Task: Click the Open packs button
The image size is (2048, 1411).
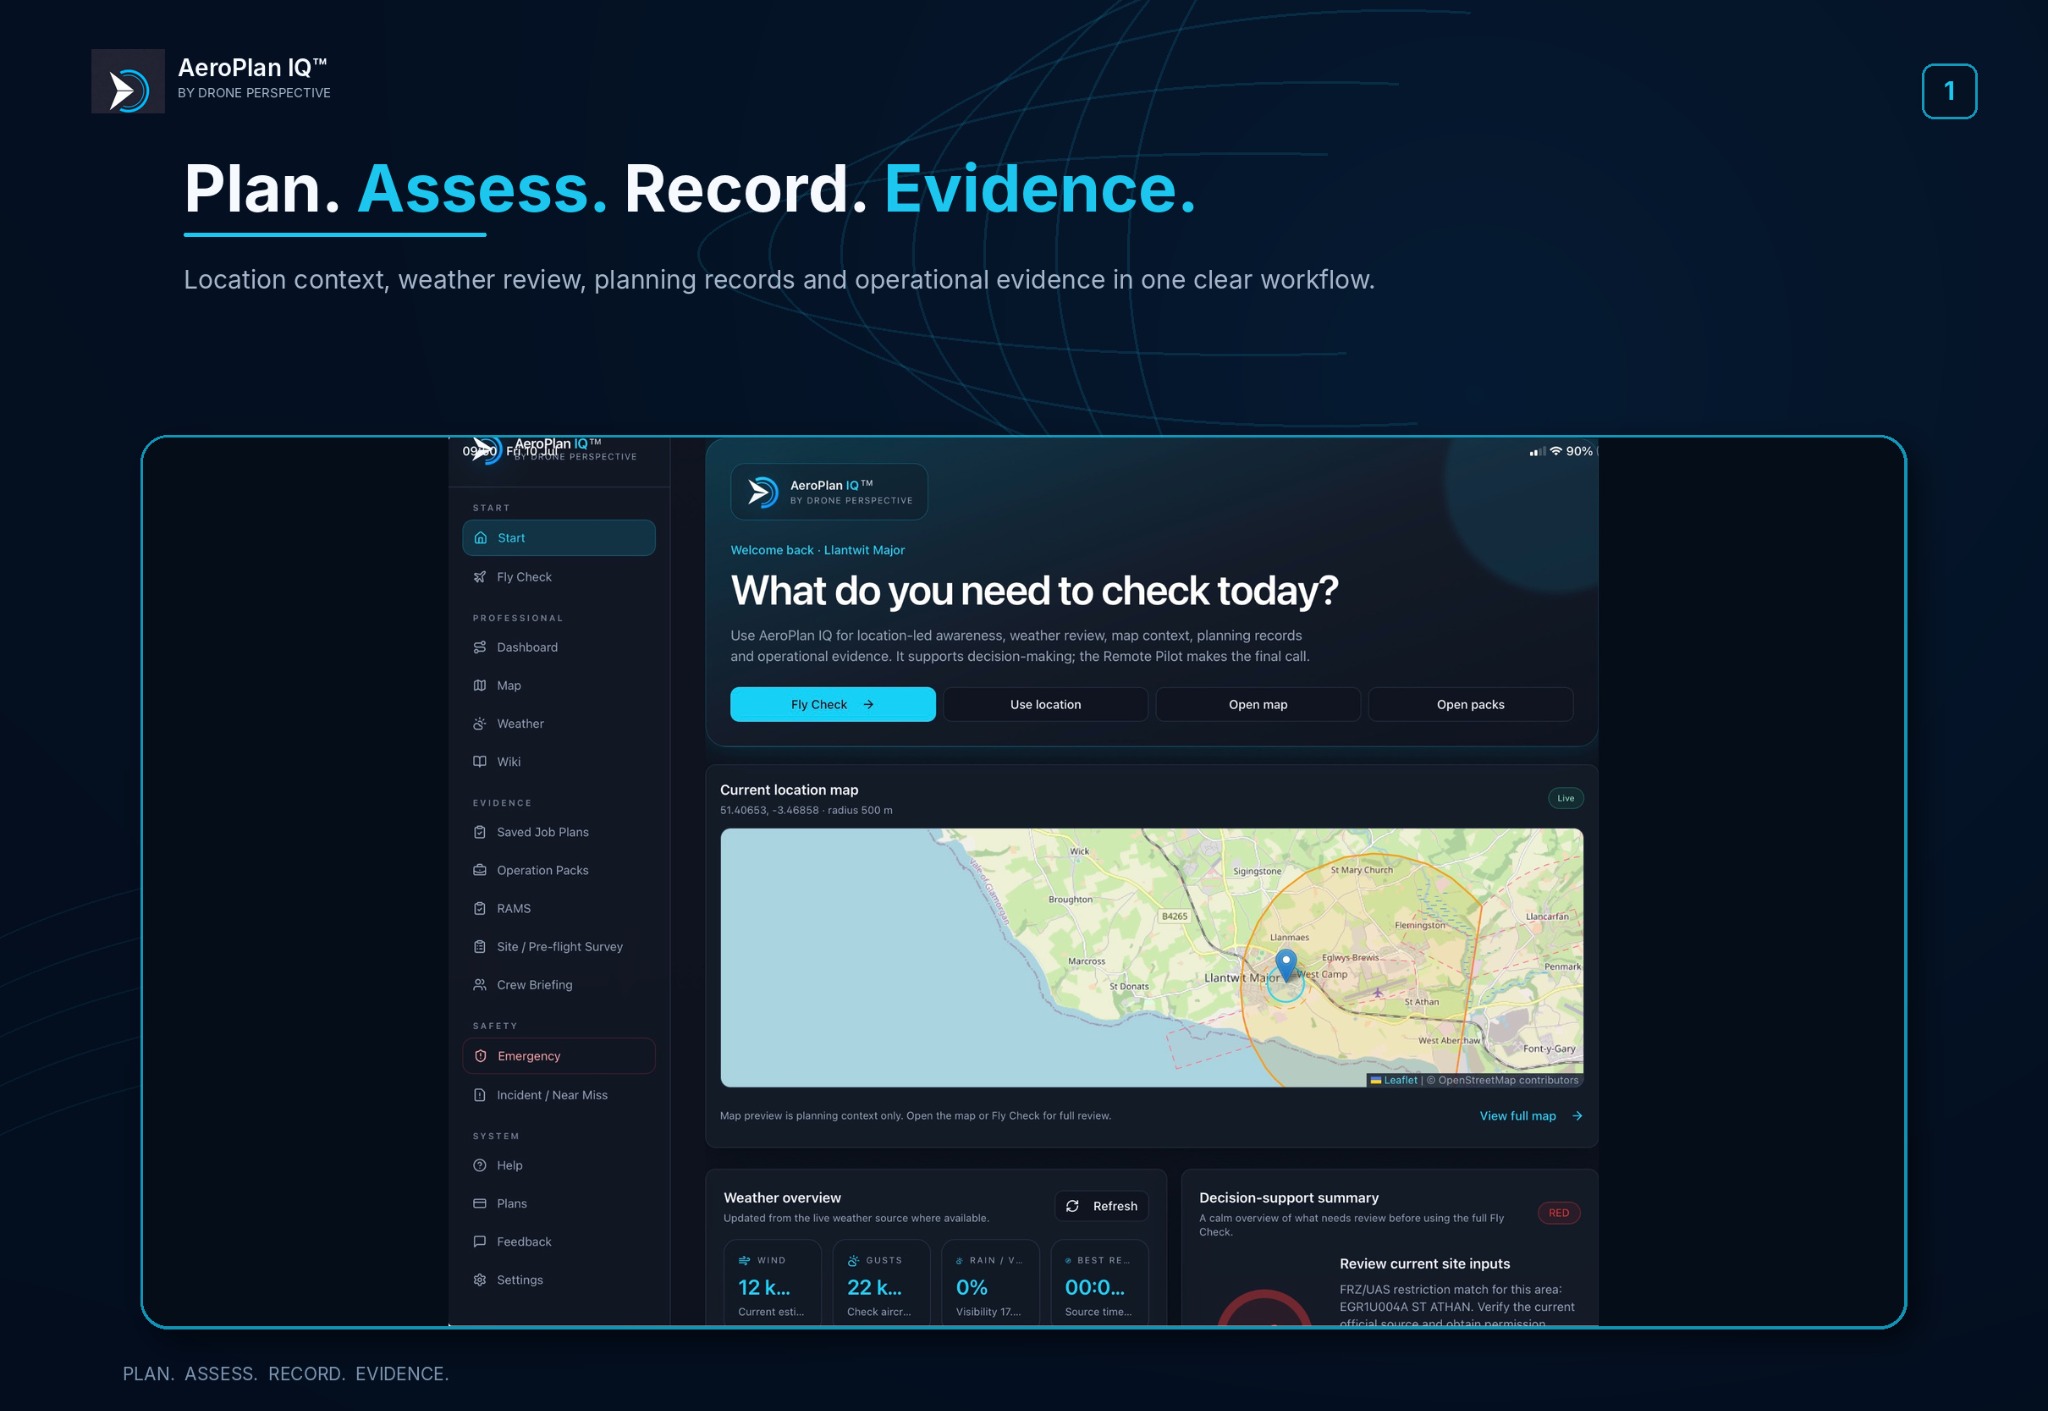Action: coord(1470,704)
